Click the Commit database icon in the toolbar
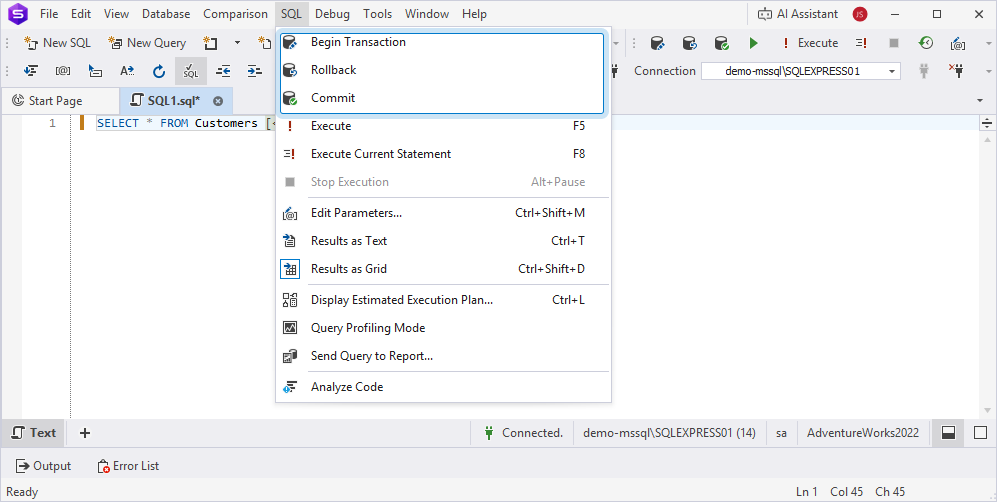Viewport: 997px width, 502px height. pos(721,43)
